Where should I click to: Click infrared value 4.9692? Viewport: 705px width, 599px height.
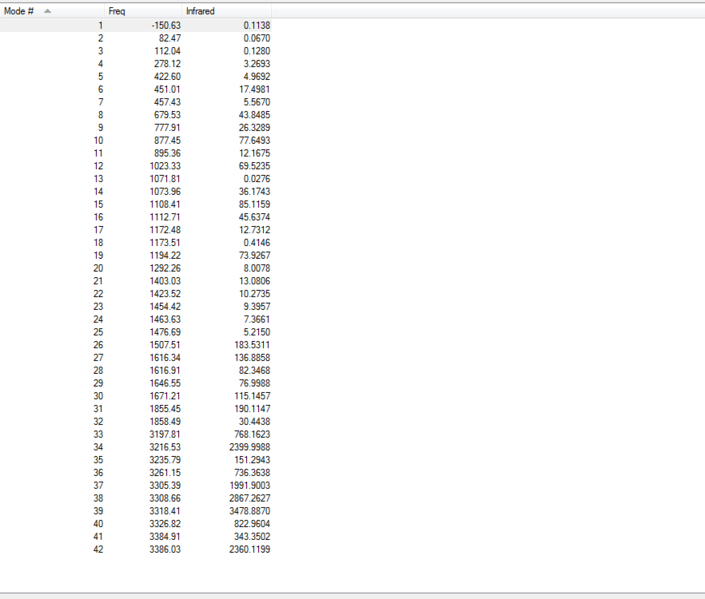coord(257,77)
